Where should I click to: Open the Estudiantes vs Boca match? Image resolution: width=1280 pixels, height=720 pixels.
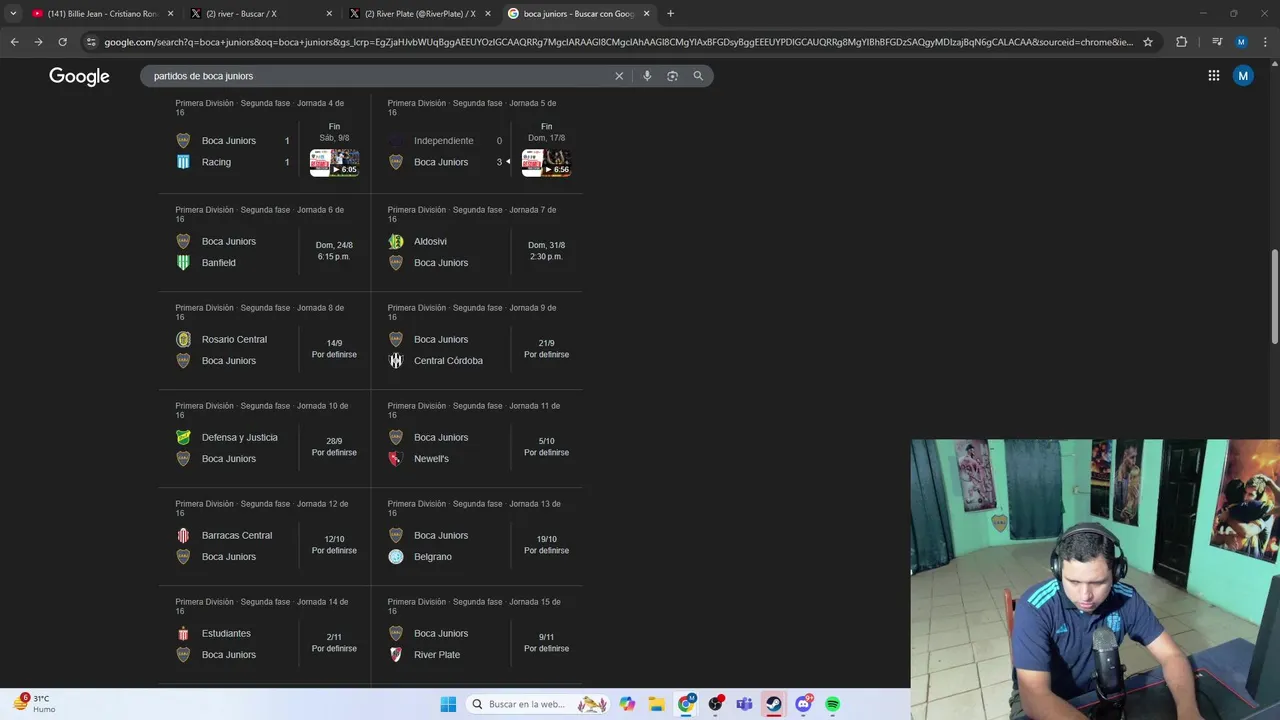[x=264, y=635]
